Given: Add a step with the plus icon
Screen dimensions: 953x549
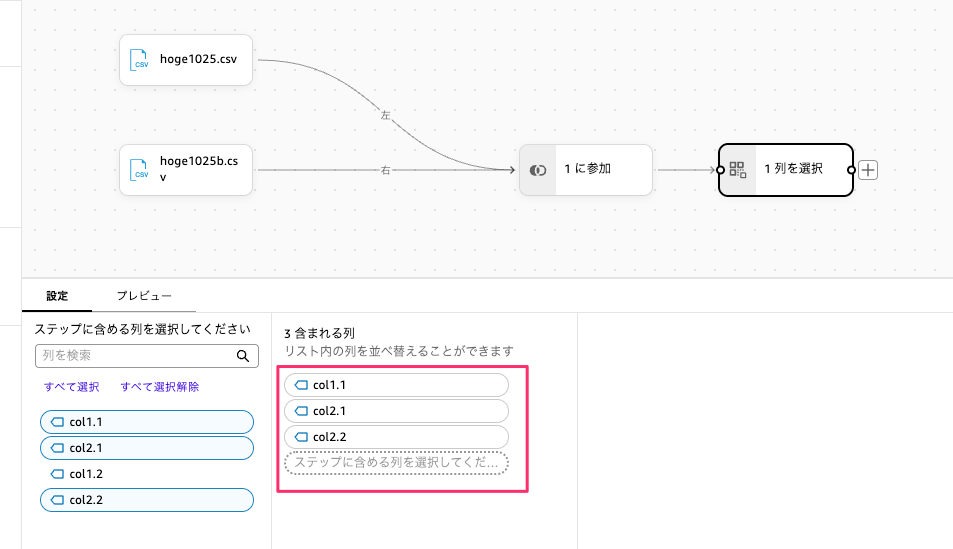Looking at the screenshot, I should point(868,170).
